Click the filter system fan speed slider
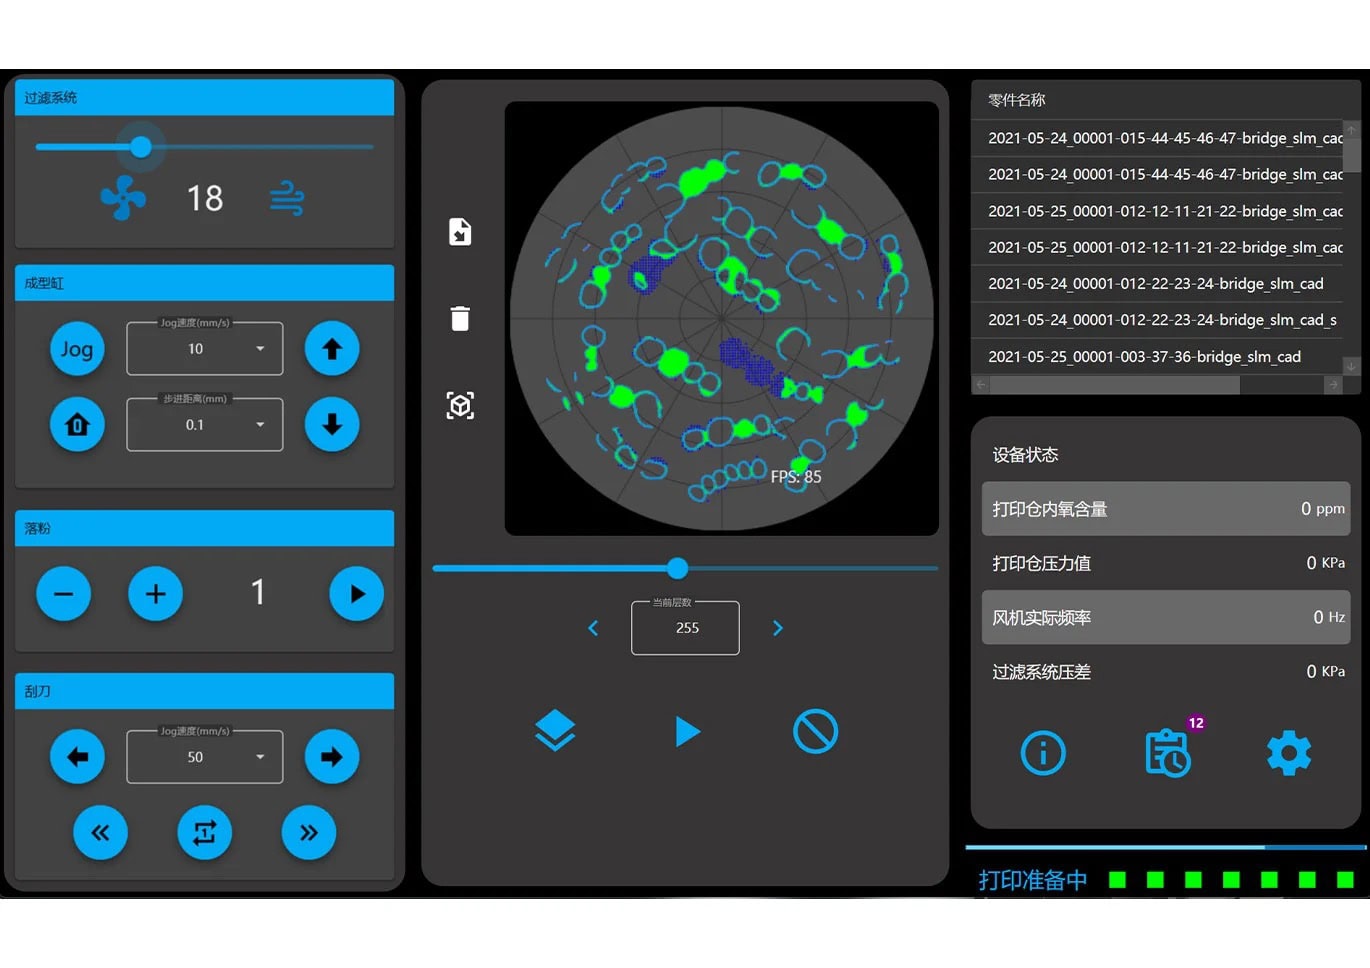The width and height of the screenshot is (1370, 968). [x=205, y=147]
